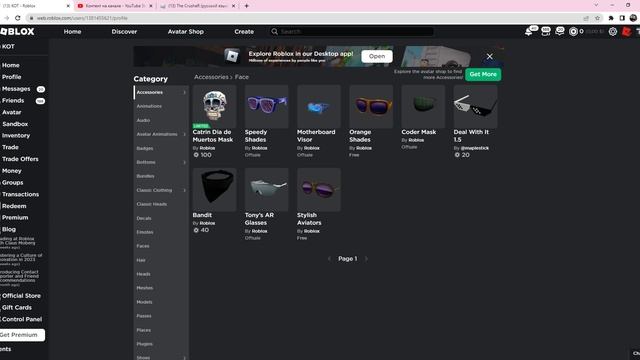This screenshot has height=360, width=640.
Task: Open the Deal With It 1.5 thumbnail
Action: pos(476,107)
